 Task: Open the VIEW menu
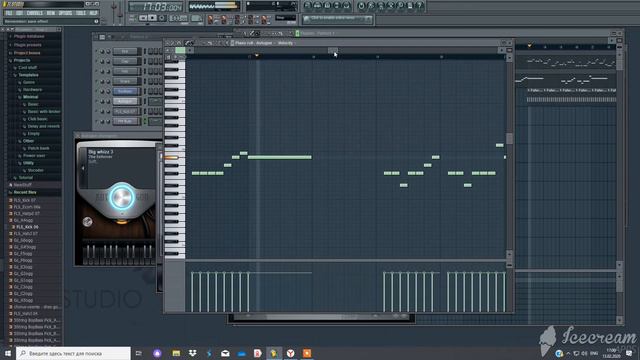click(x=51, y=13)
